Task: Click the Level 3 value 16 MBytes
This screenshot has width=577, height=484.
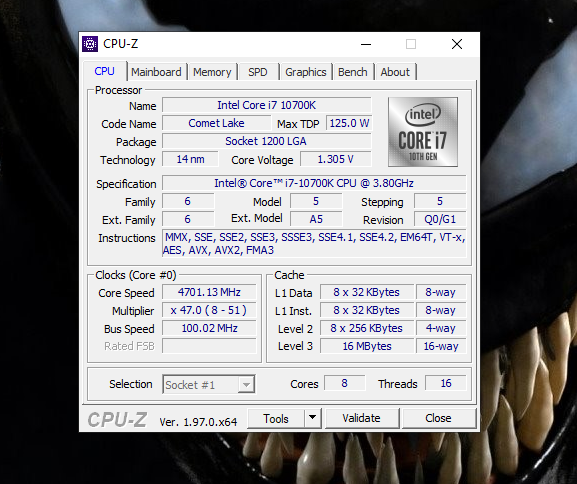Action: point(367,346)
